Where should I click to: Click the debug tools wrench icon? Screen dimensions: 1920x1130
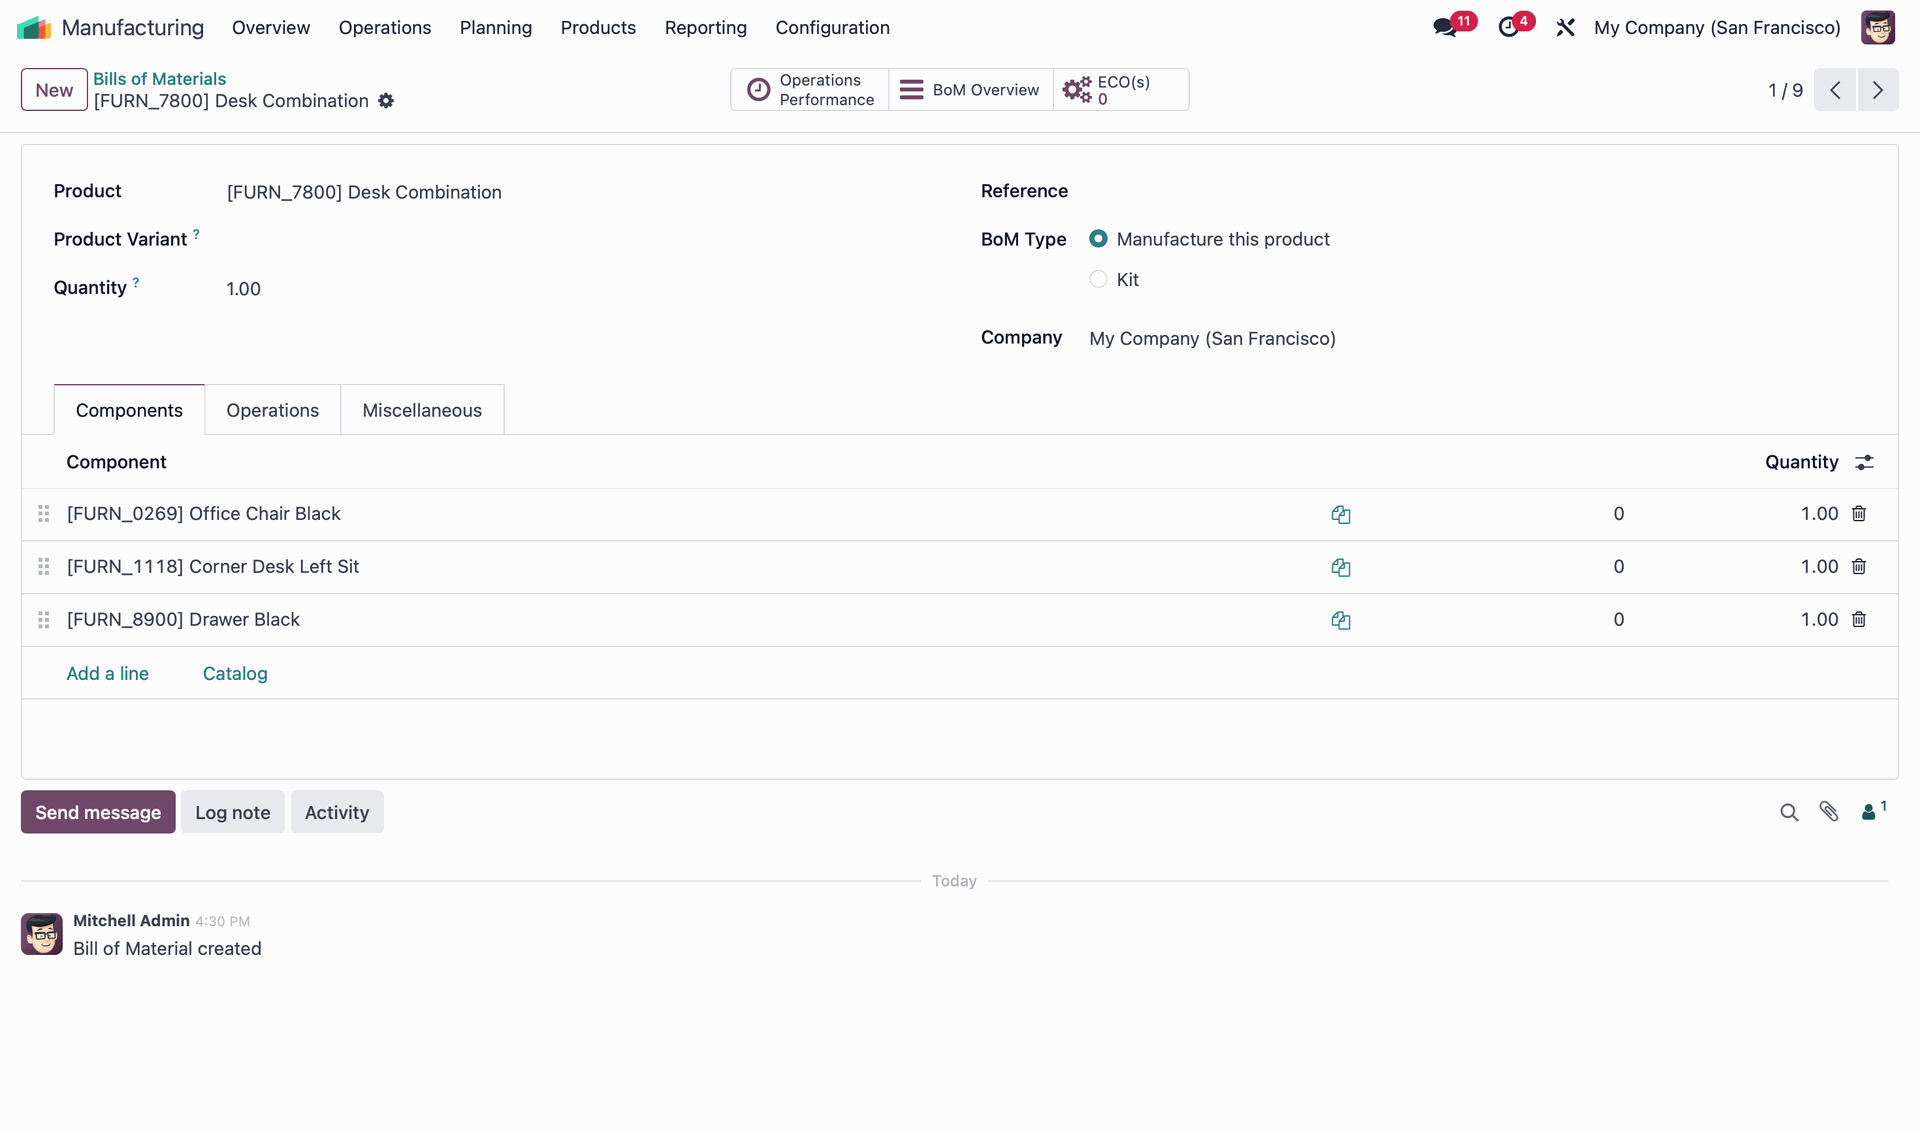pyautogui.click(x=1565, y=28)
